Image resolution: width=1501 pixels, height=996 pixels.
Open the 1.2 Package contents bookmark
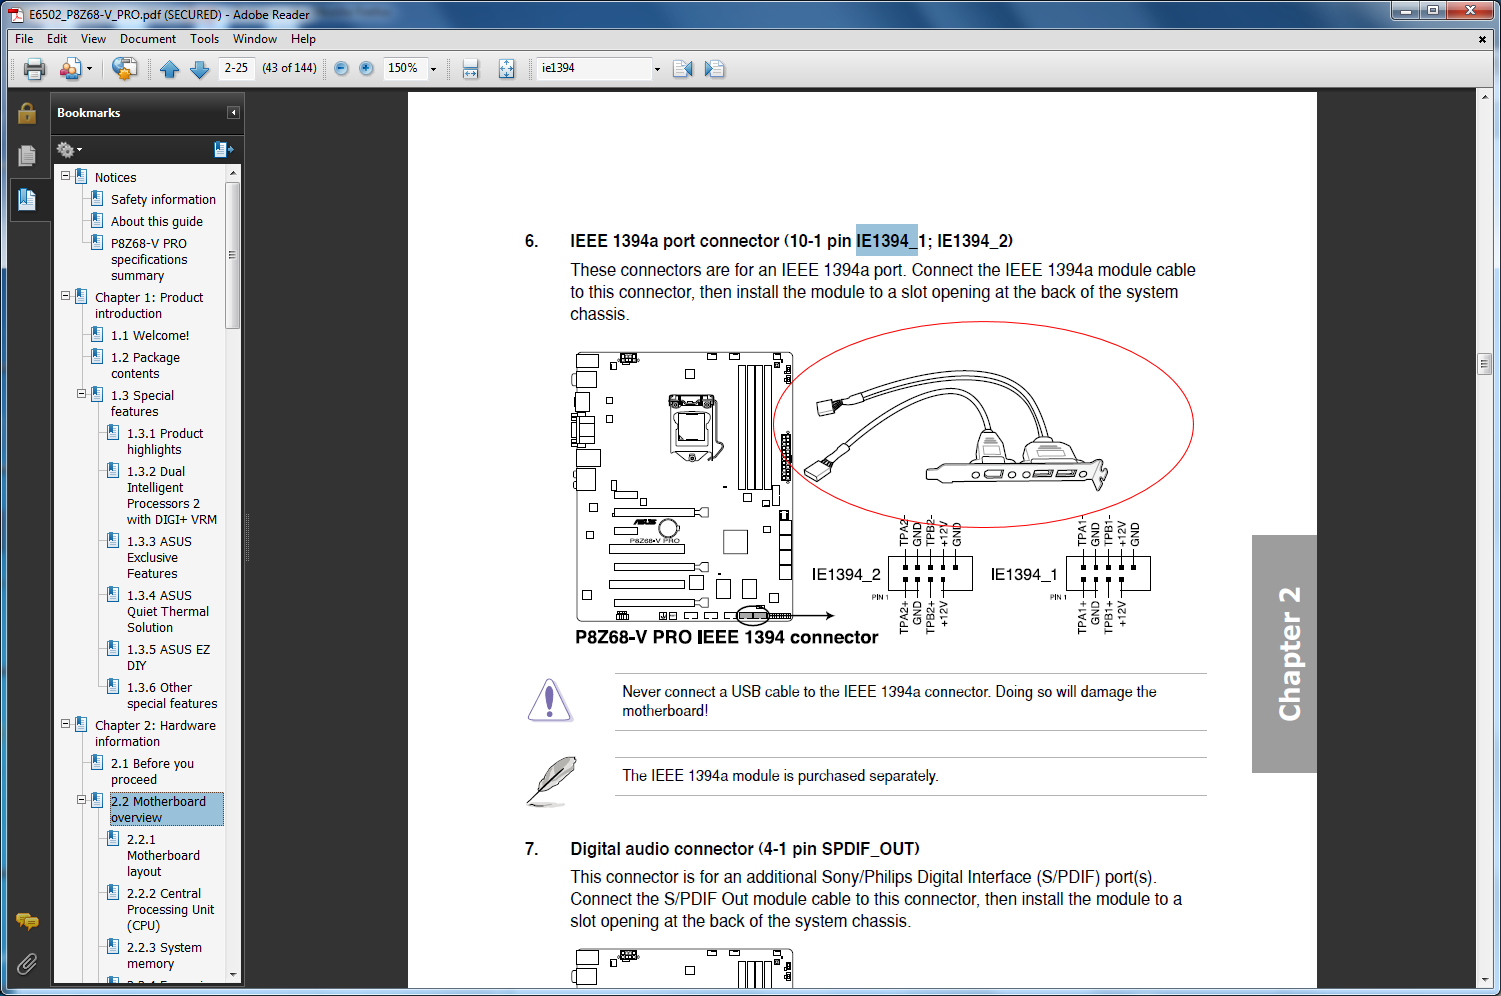click(145, 366)
